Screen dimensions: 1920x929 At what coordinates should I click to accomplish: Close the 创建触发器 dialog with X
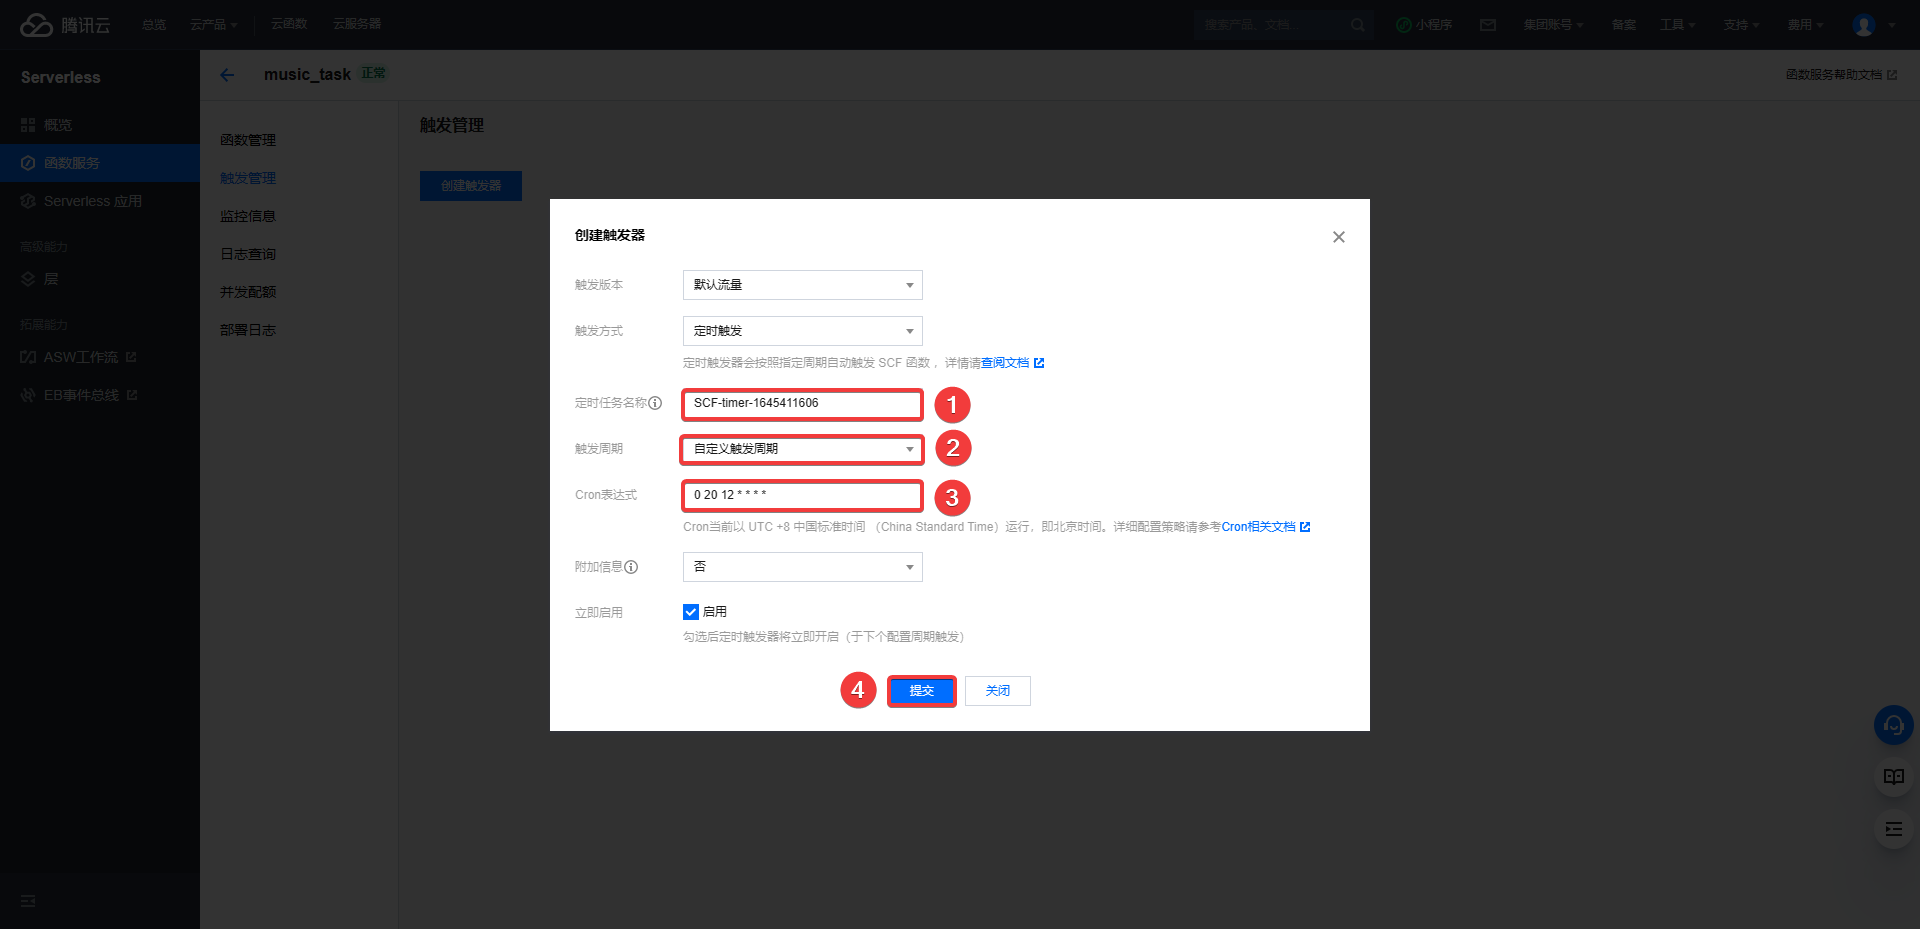tap(1338, 237)
